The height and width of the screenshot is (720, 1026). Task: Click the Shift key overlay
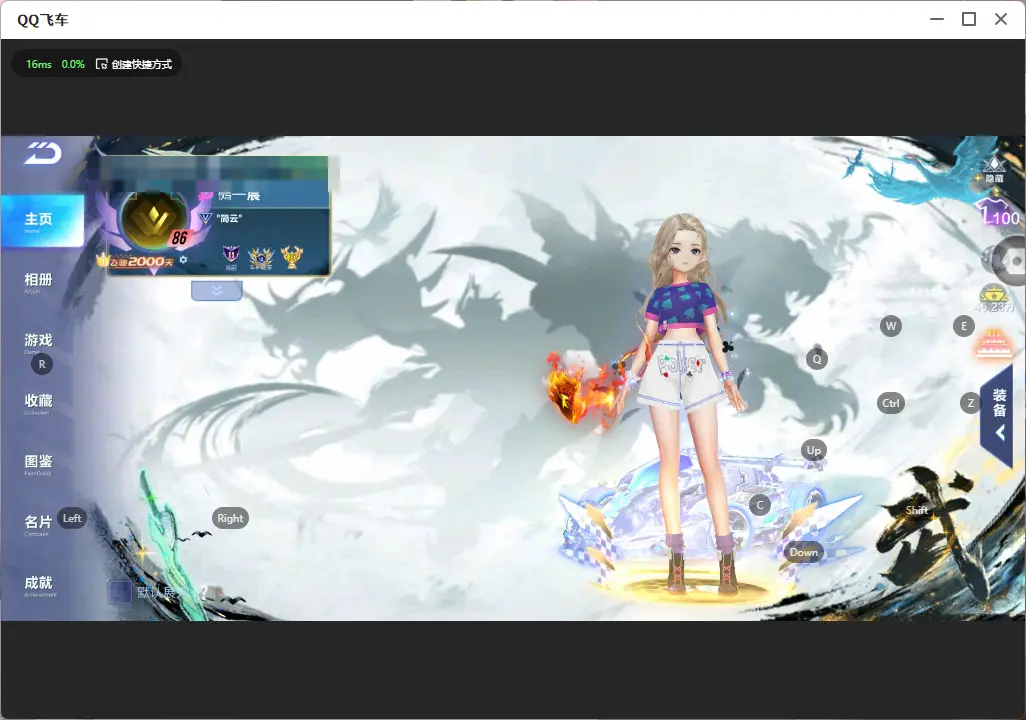[x=917, y=510]
